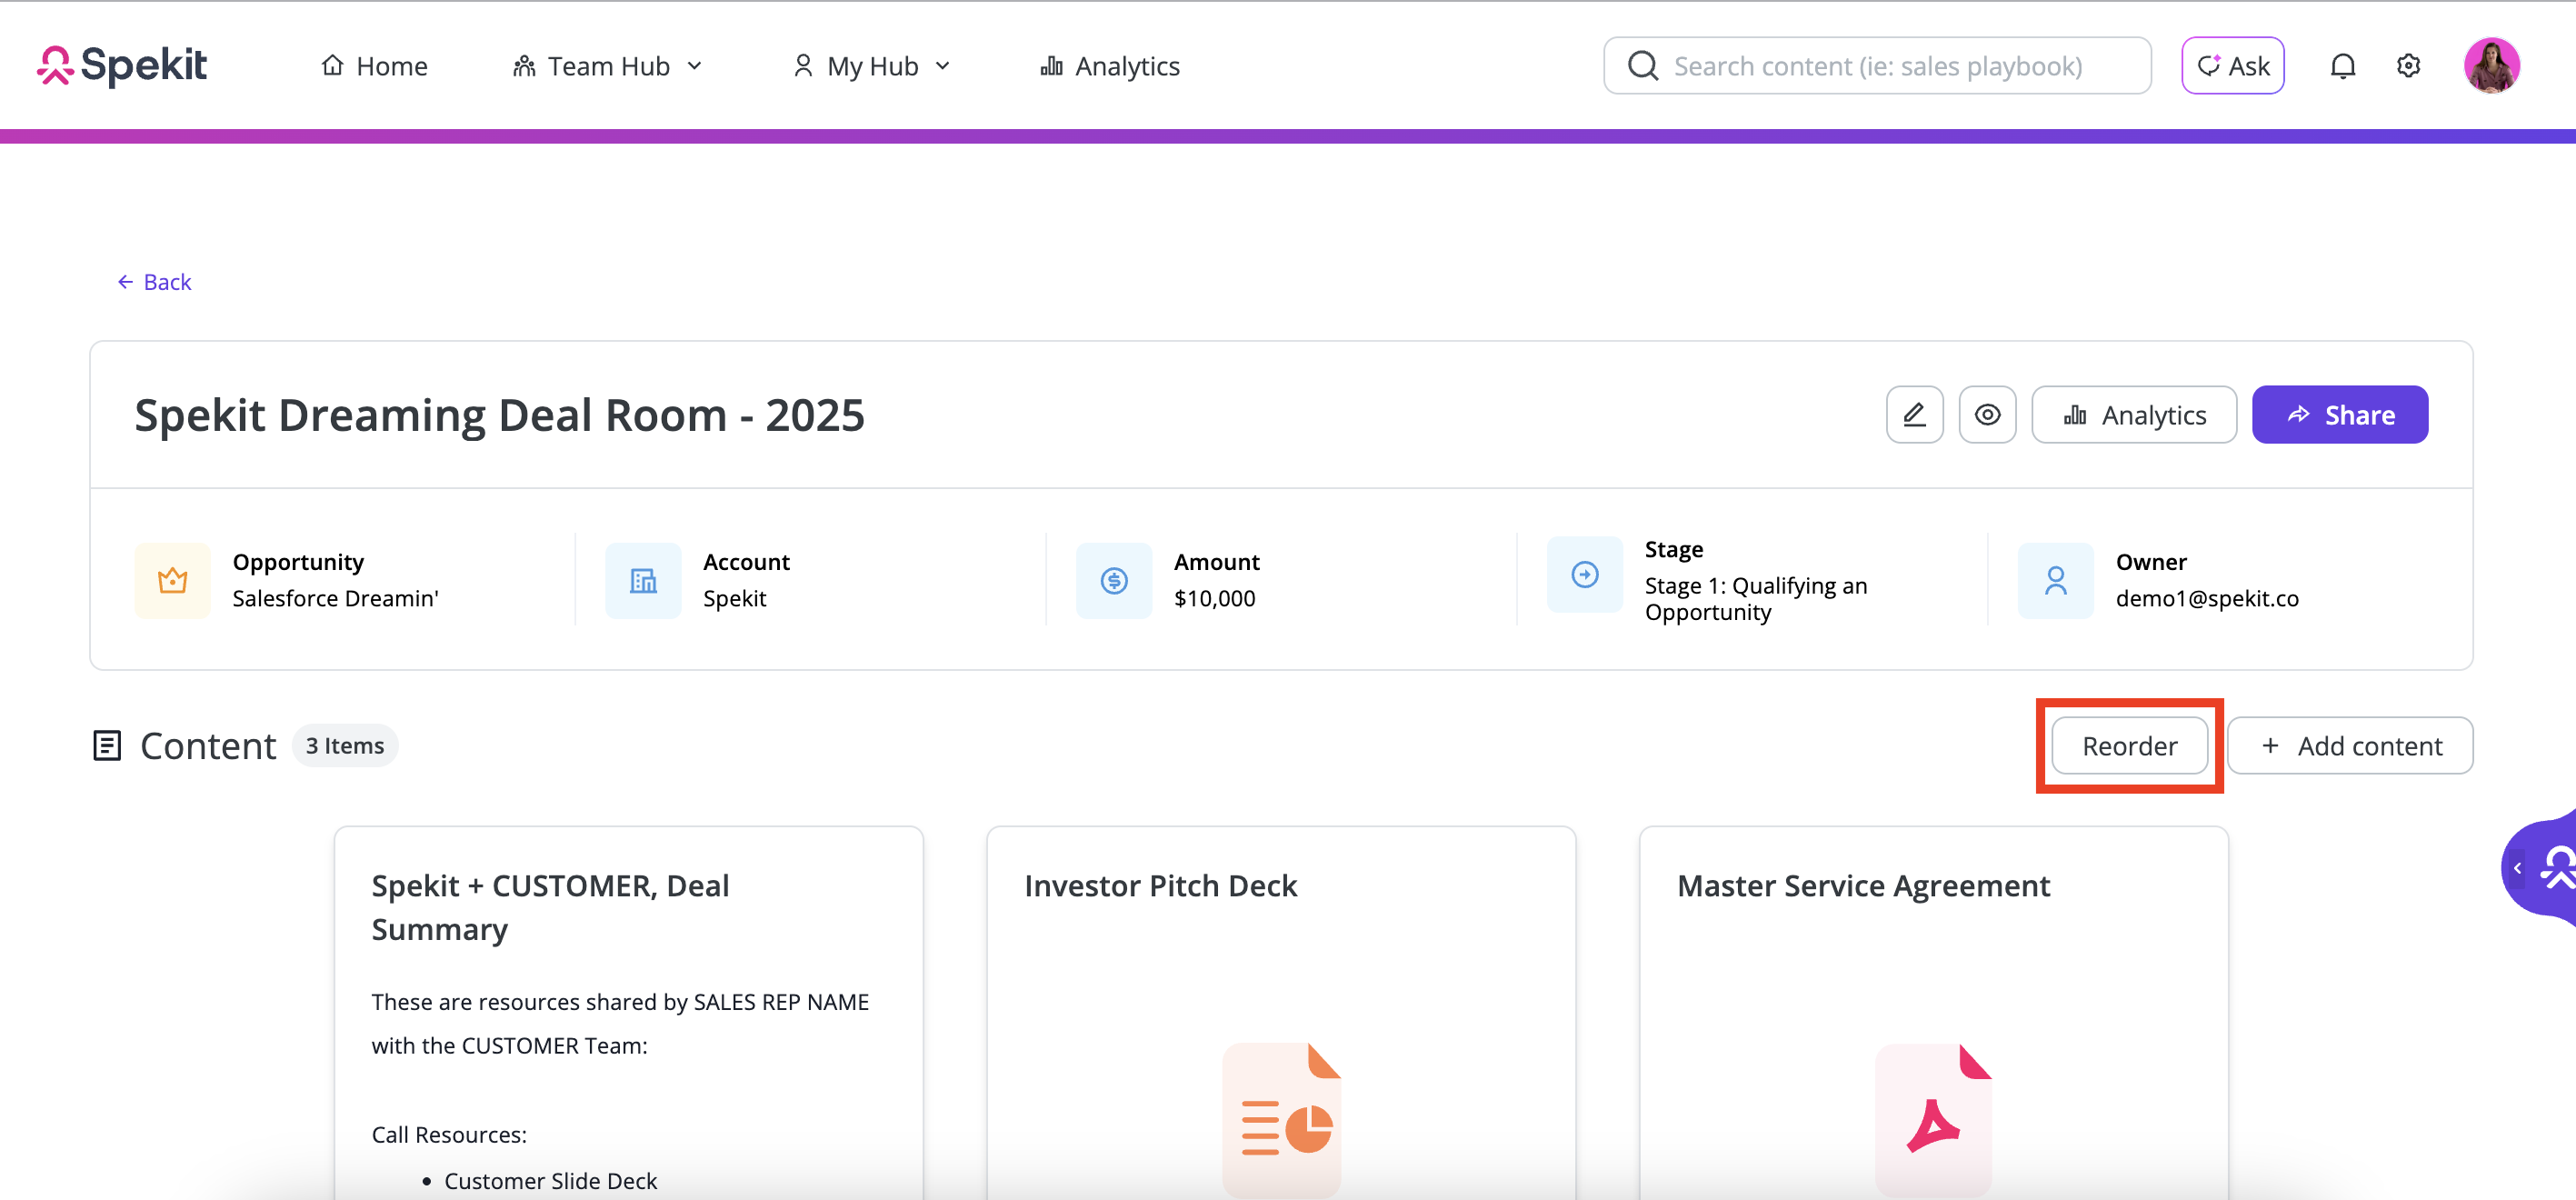This screenshot has width=2576, height=1200.
Task: Click the Call Resources: text
Action: pyautogui.click(x=449, y=1135)
